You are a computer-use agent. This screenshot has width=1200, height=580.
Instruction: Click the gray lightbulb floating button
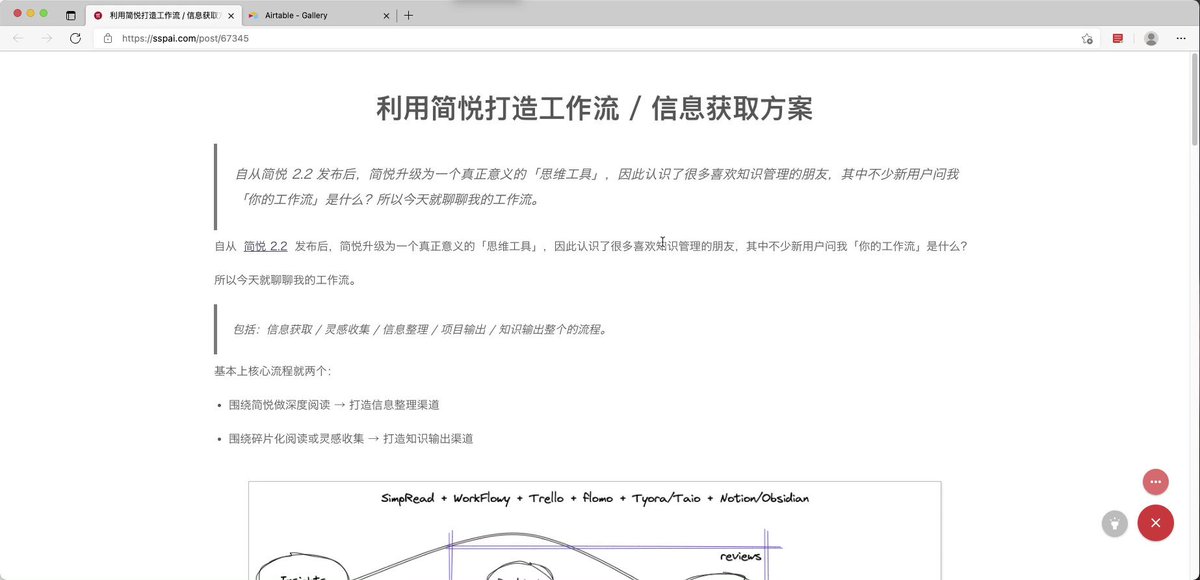tap(1114, 522)
